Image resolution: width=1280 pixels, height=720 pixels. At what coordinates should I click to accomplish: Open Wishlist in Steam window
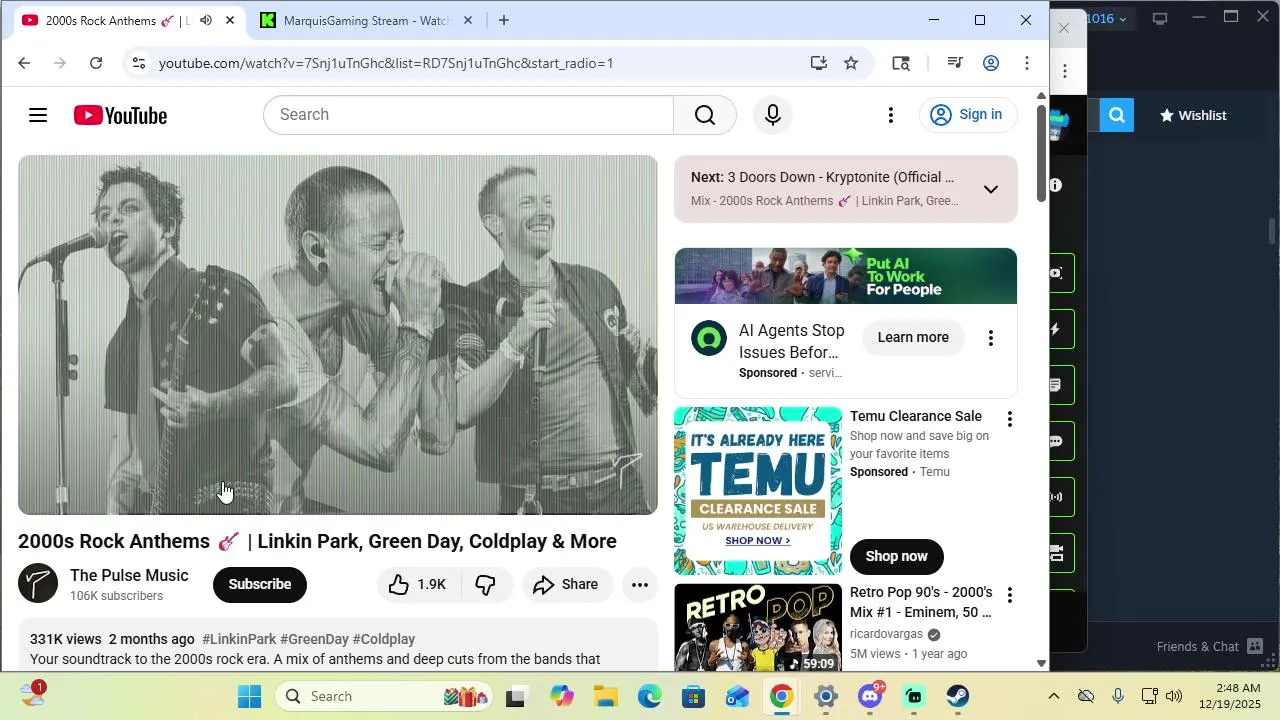point(1193,115)
